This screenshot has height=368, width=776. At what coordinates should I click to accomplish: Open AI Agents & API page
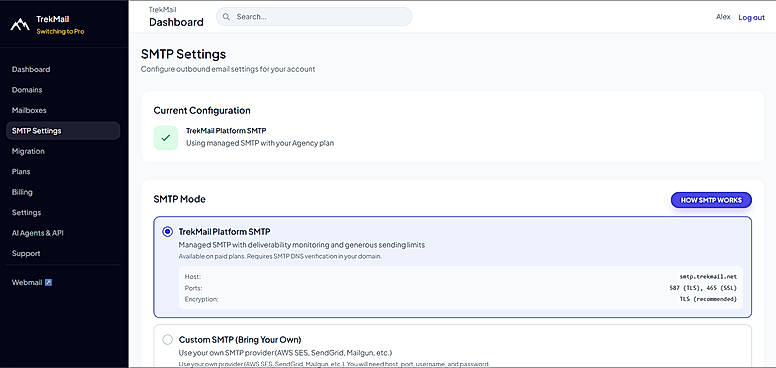[38, 233]
